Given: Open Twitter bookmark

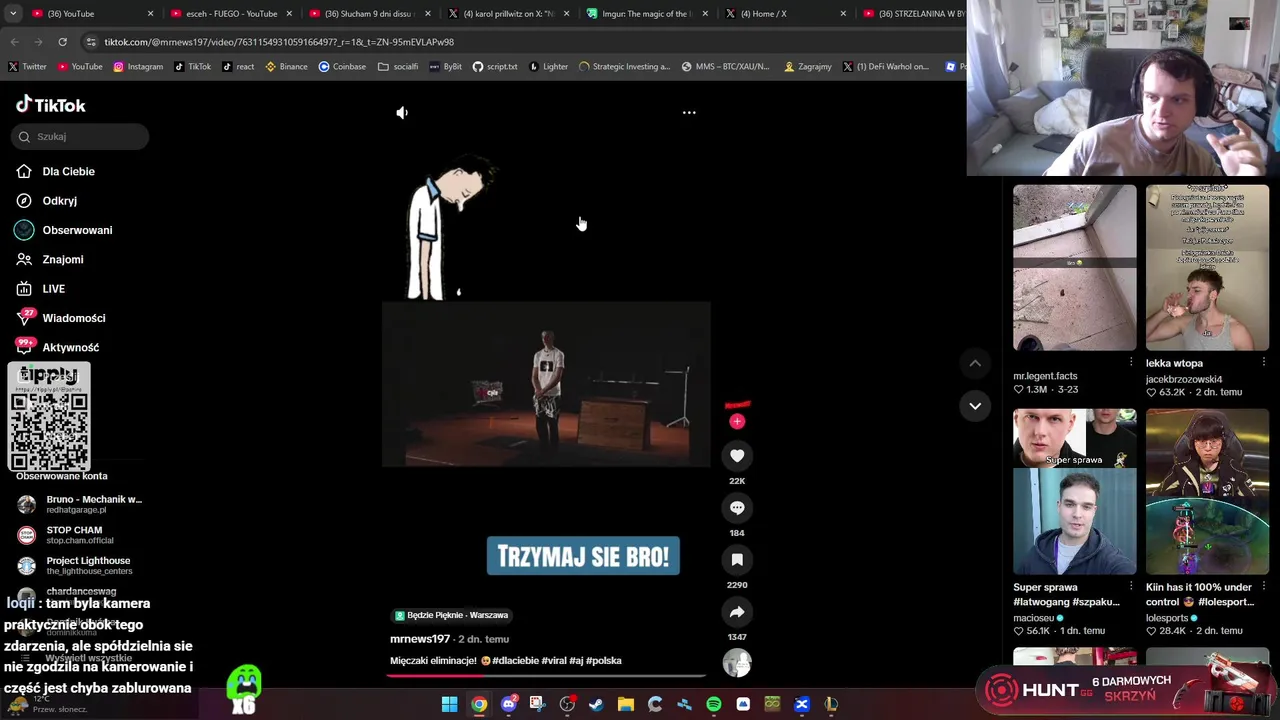Looking at the screenshot, I should (x=27, y=67).
